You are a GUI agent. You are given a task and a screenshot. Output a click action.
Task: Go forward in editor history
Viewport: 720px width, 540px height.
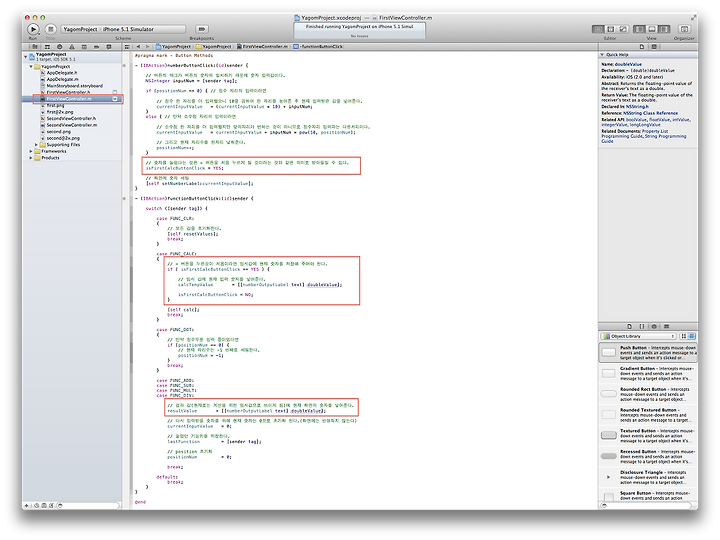147,46
